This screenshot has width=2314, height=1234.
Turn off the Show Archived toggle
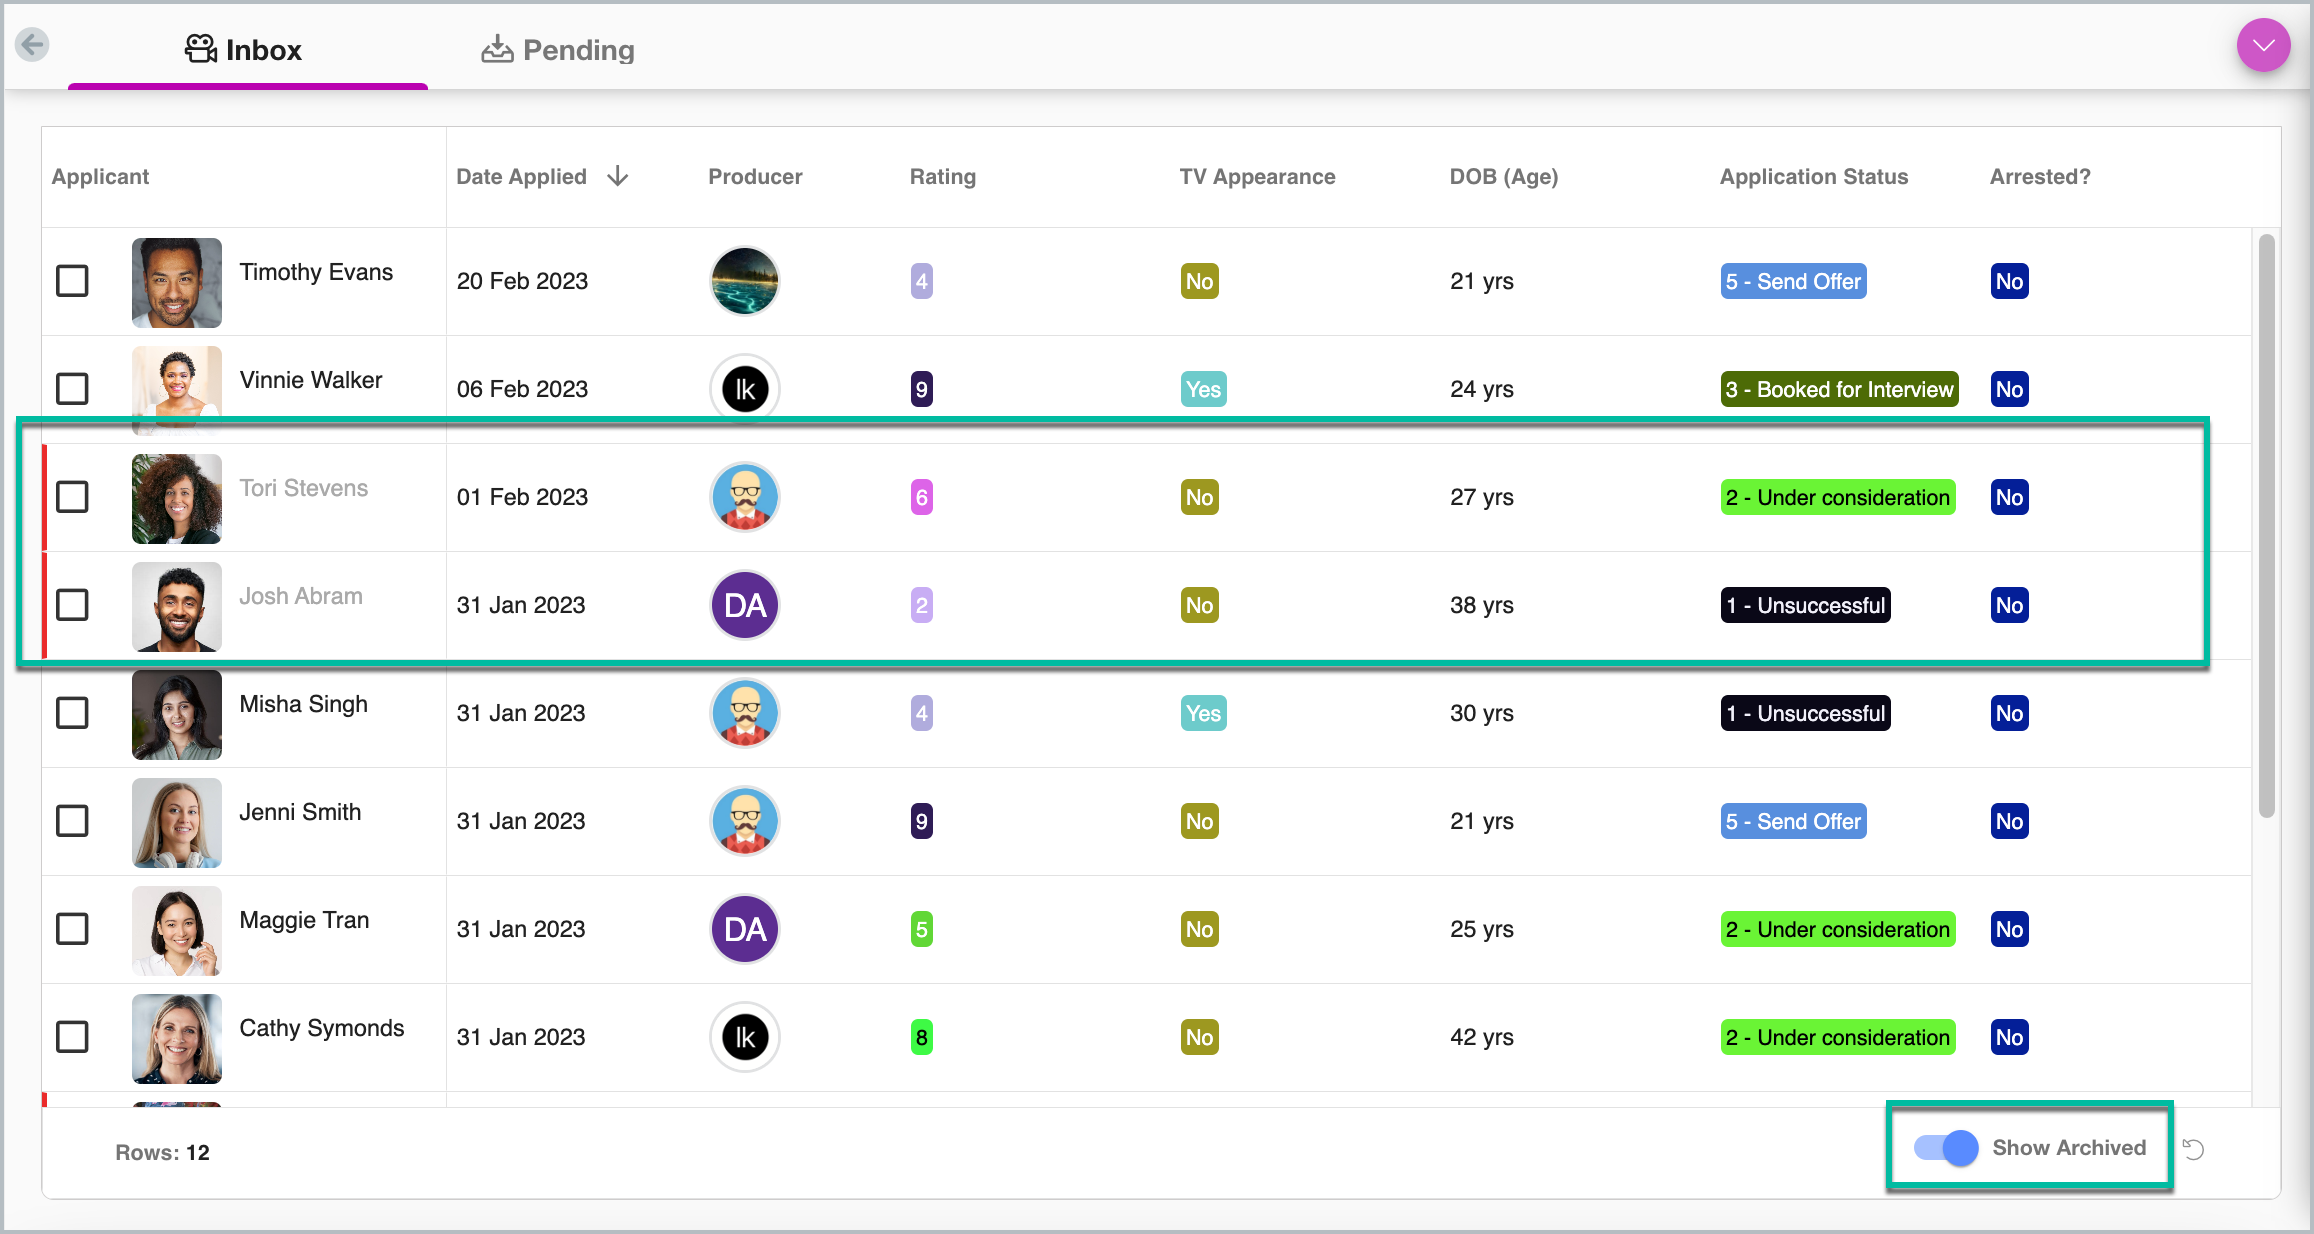coord(1945,1148)
